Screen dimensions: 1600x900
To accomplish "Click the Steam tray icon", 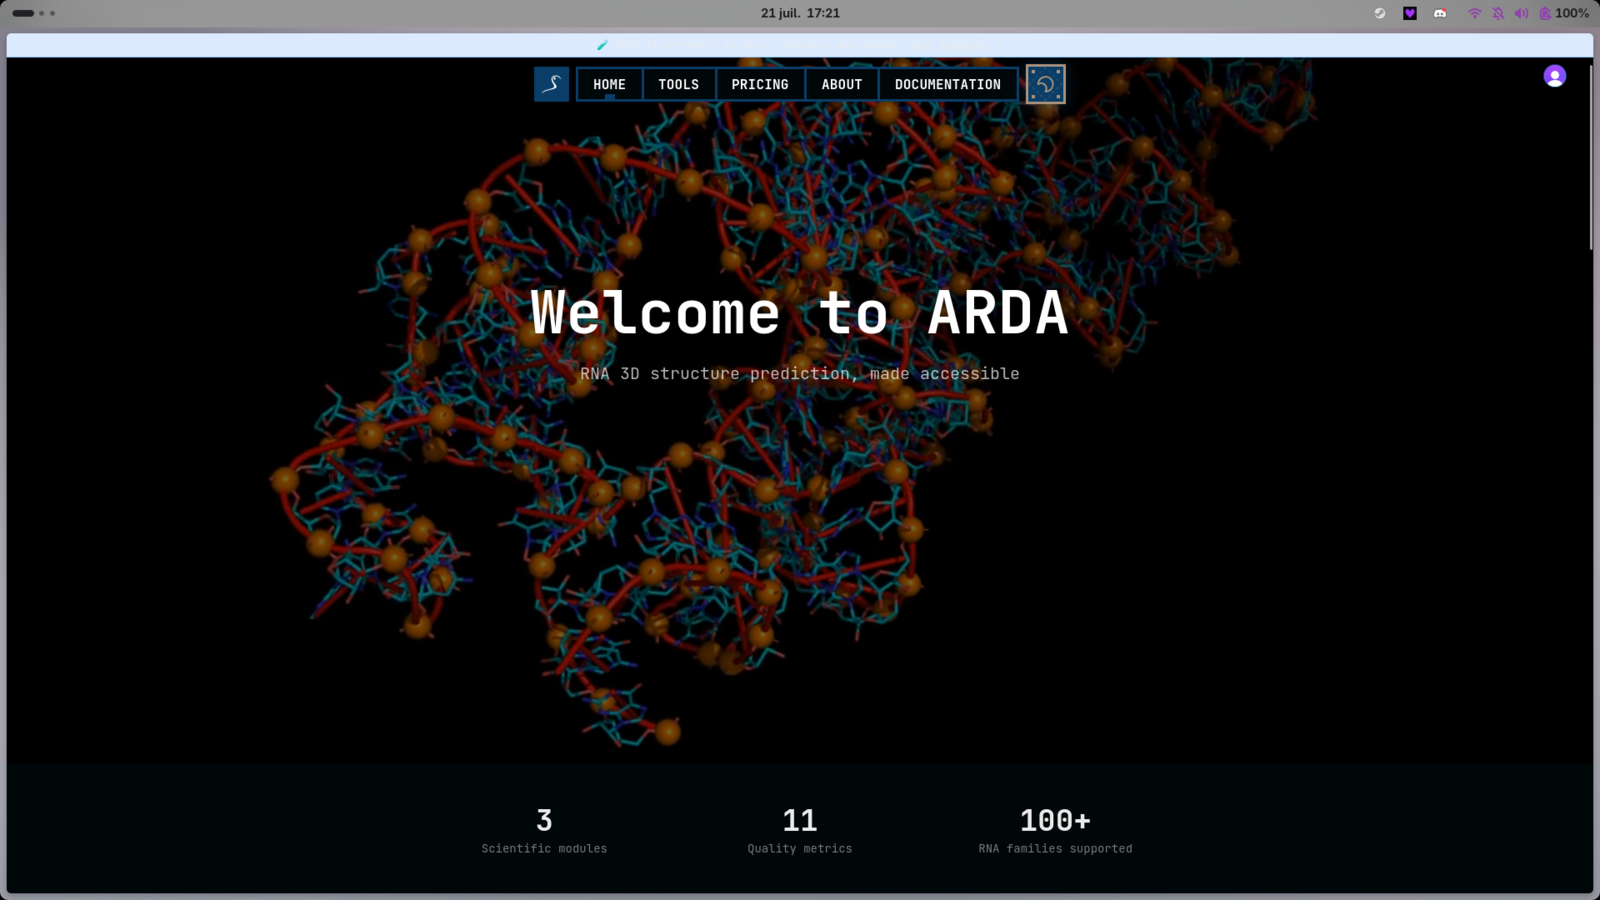I will (x=1380, y=13).
